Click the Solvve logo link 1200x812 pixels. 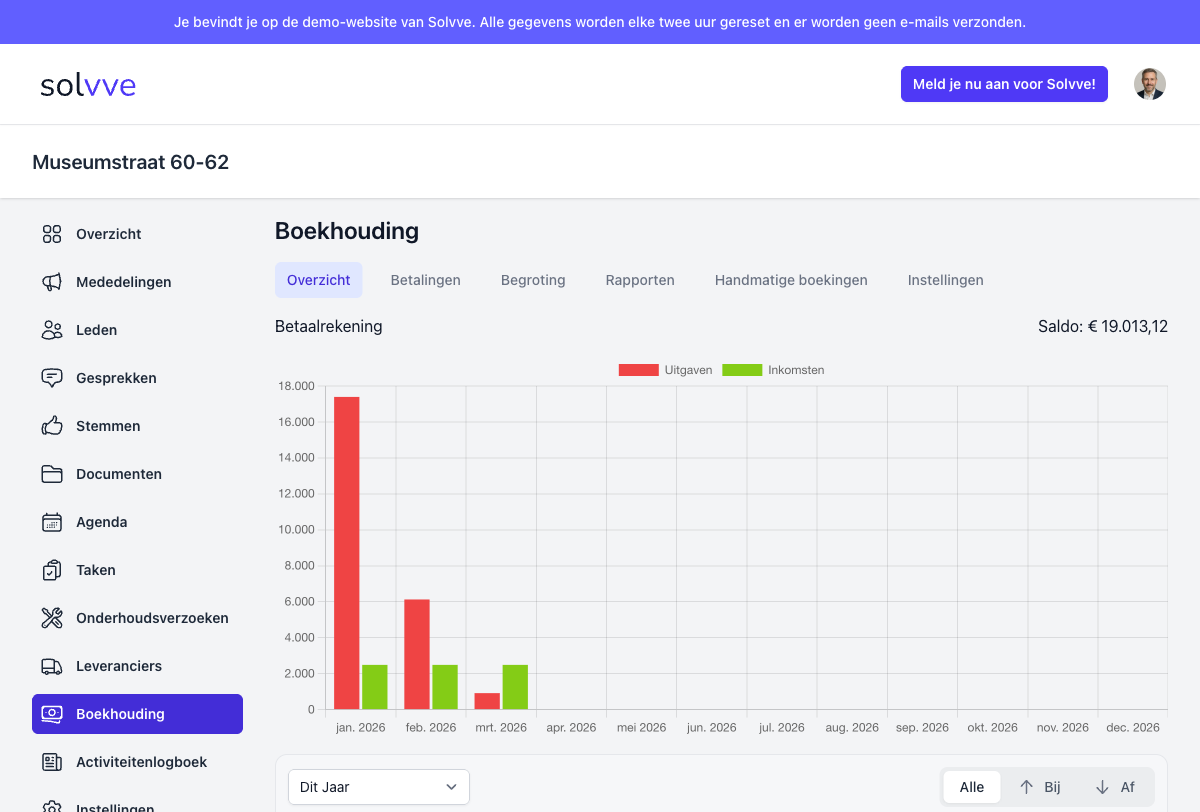[x=88, y=85]
